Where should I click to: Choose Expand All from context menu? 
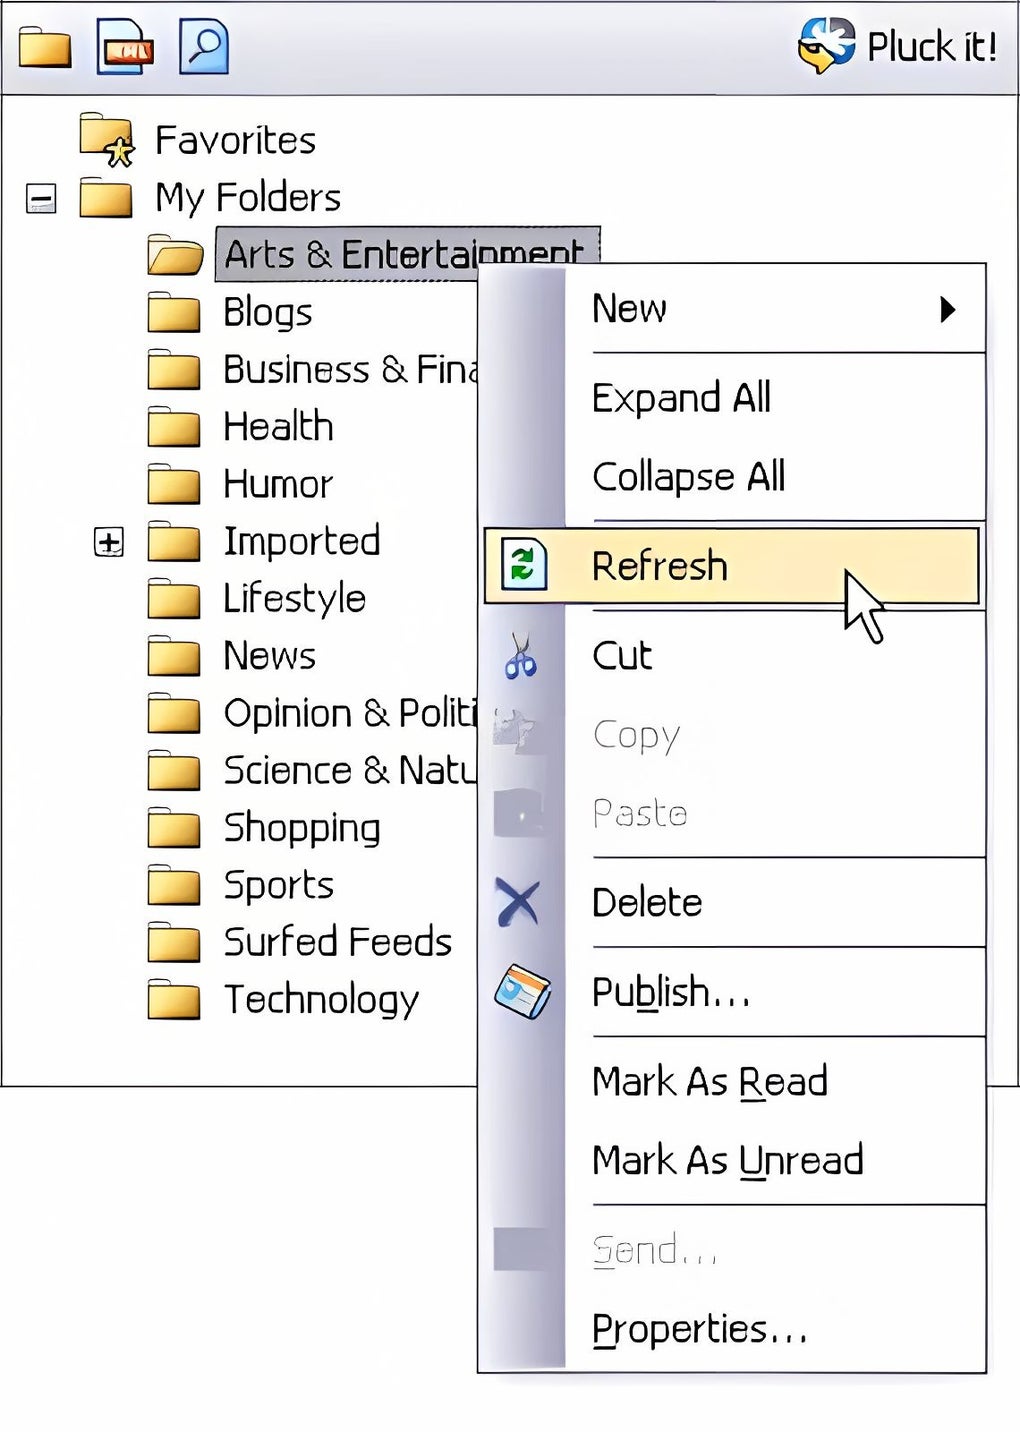[681, 398]
